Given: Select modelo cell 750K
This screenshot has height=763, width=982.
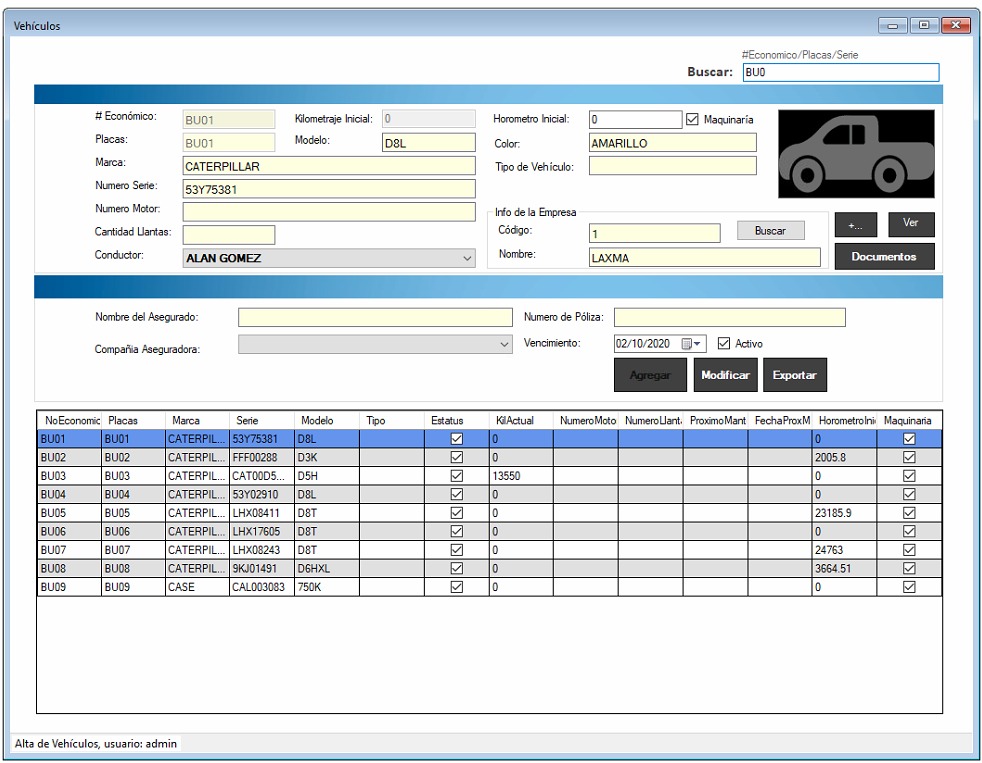Looking at the screenshot, I should click(x=327, y=587).
